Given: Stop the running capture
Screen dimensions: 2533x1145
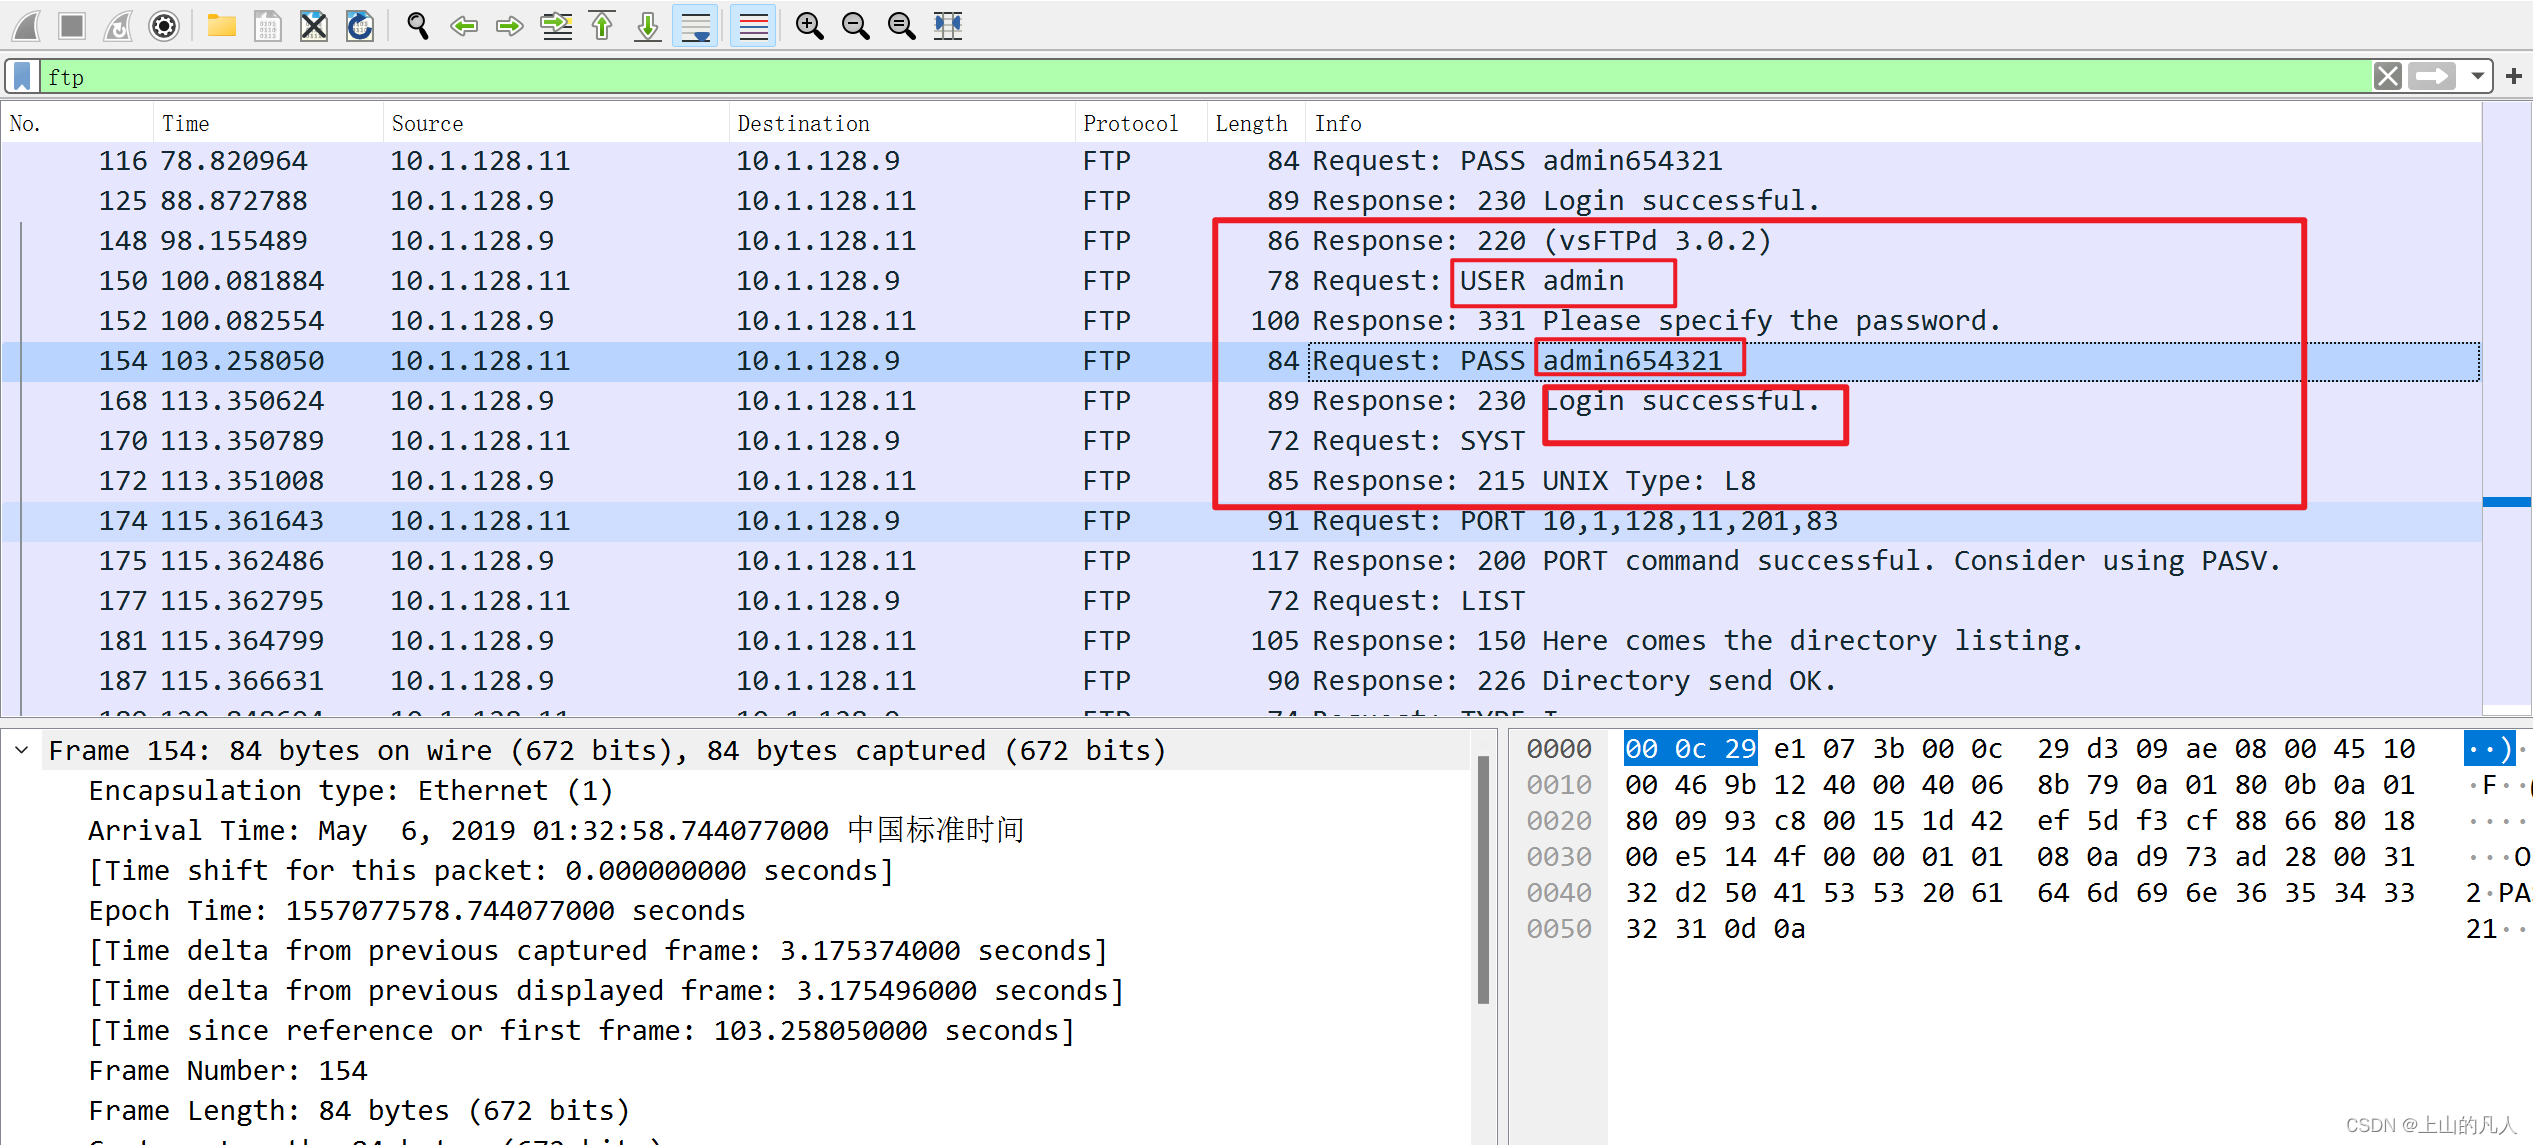Looking at the screenshot, I should coord(72,25).
